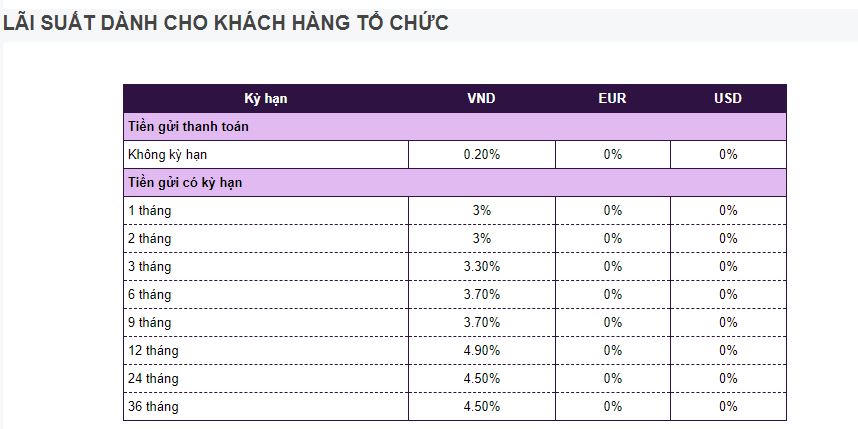Click the USD rate cell for 36 tháng
The height and width of the screenshot is (429, 858).
pyautogui.click(x=727, y=407)
